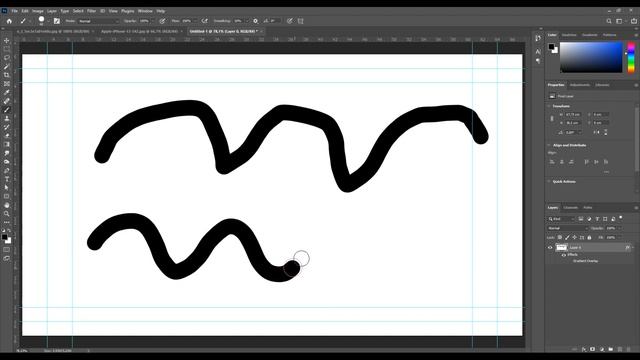Open the Window menu

[145, 11]
